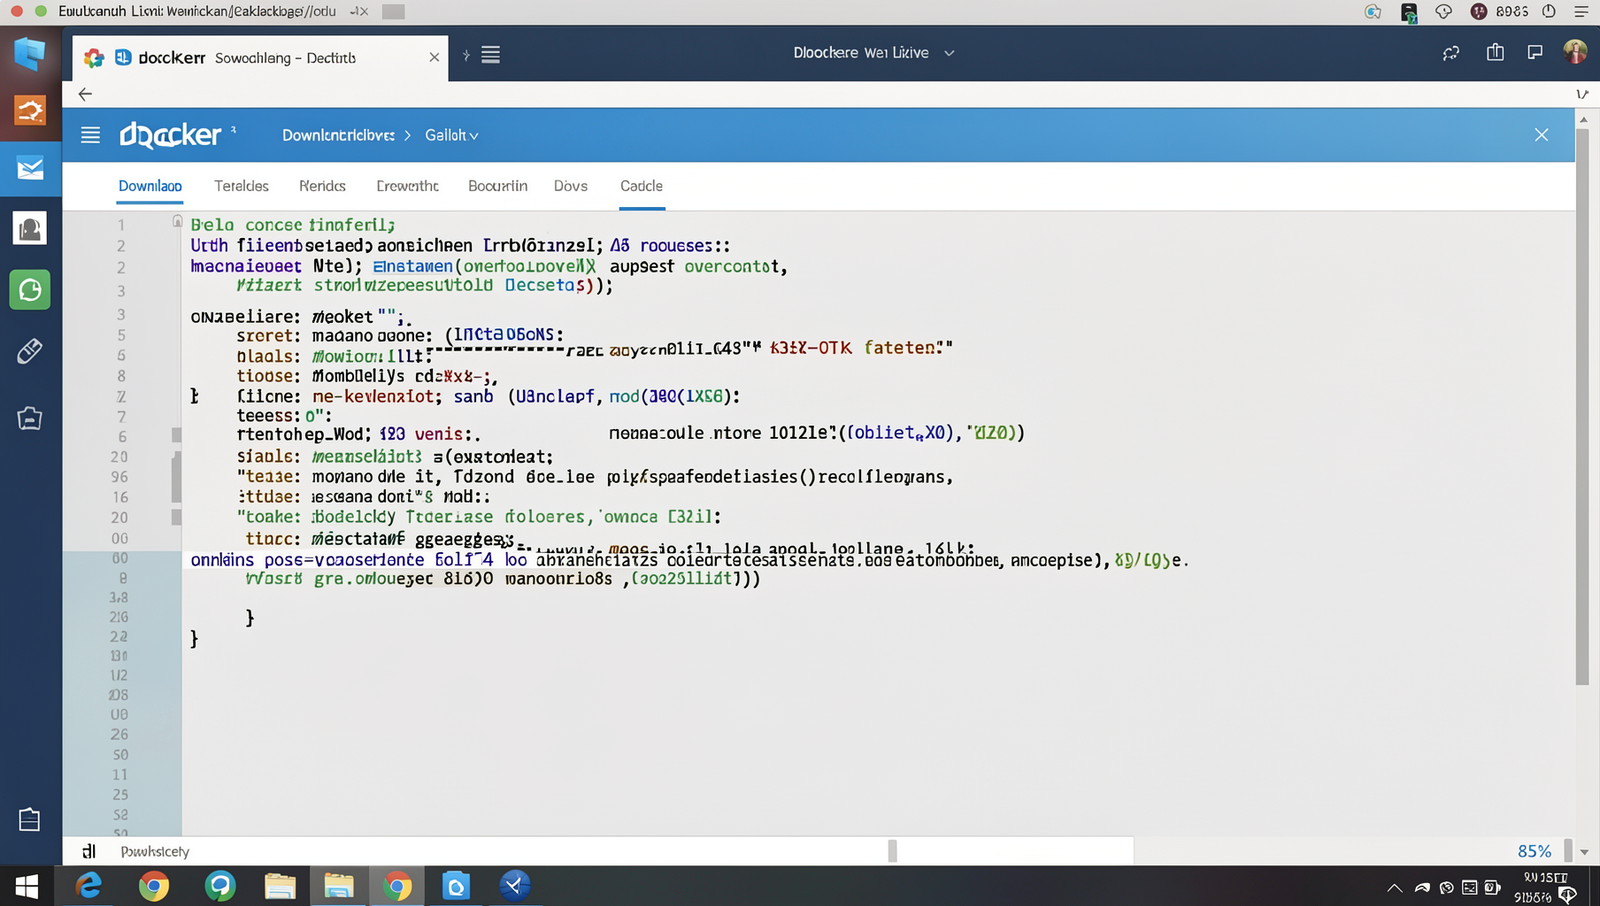Viewport: 1600px width, 906px height.
Task: Show hidden system tray icons
Action: point(1394,888)
